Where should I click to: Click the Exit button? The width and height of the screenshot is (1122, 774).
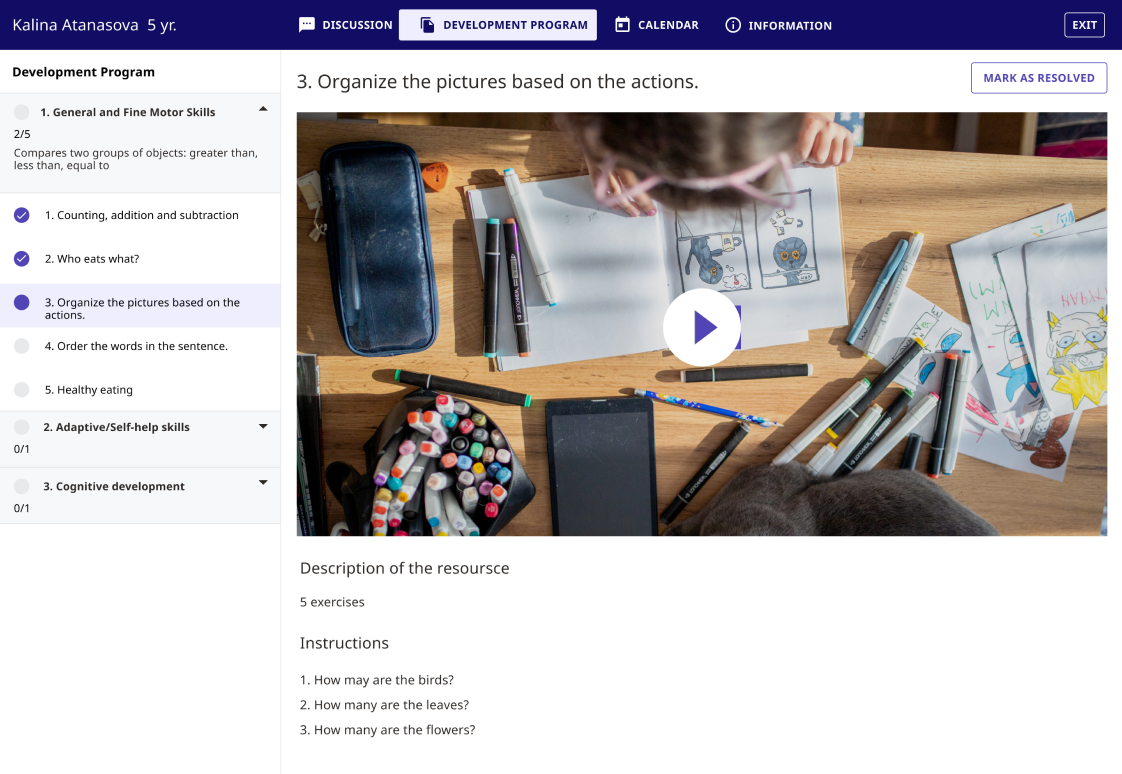1084,25
